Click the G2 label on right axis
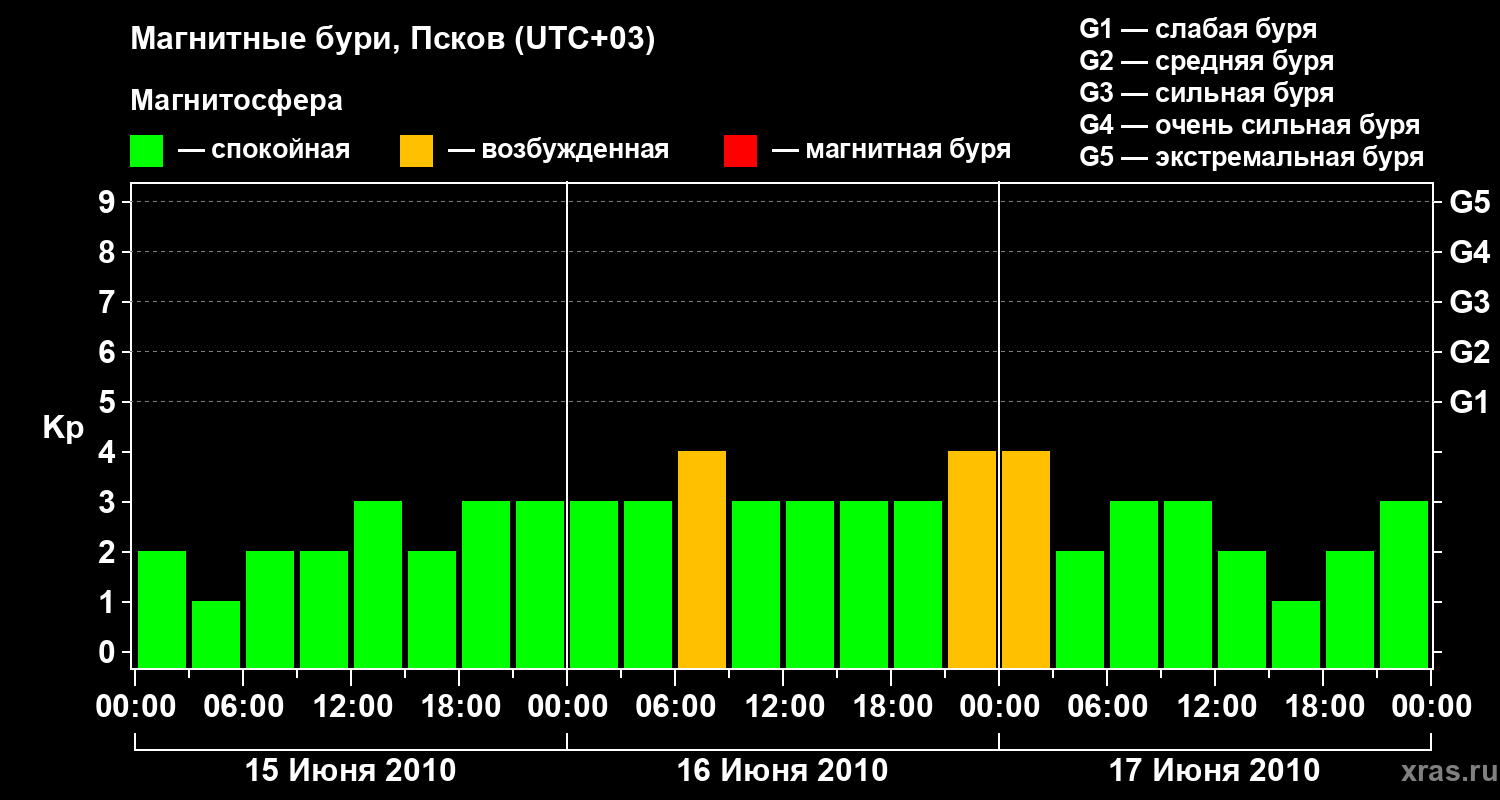Screen dimensions: 1500x800 [1469, 352]
